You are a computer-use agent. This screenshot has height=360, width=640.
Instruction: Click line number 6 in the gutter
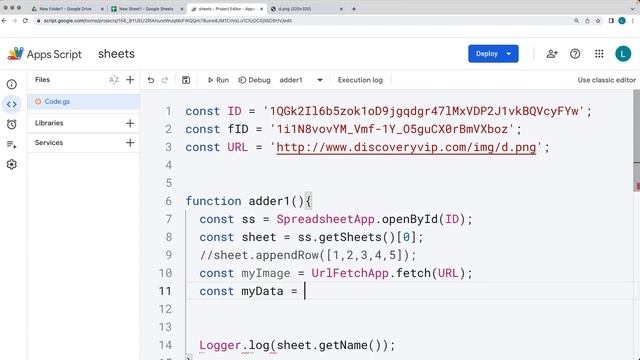click(169, 201)
